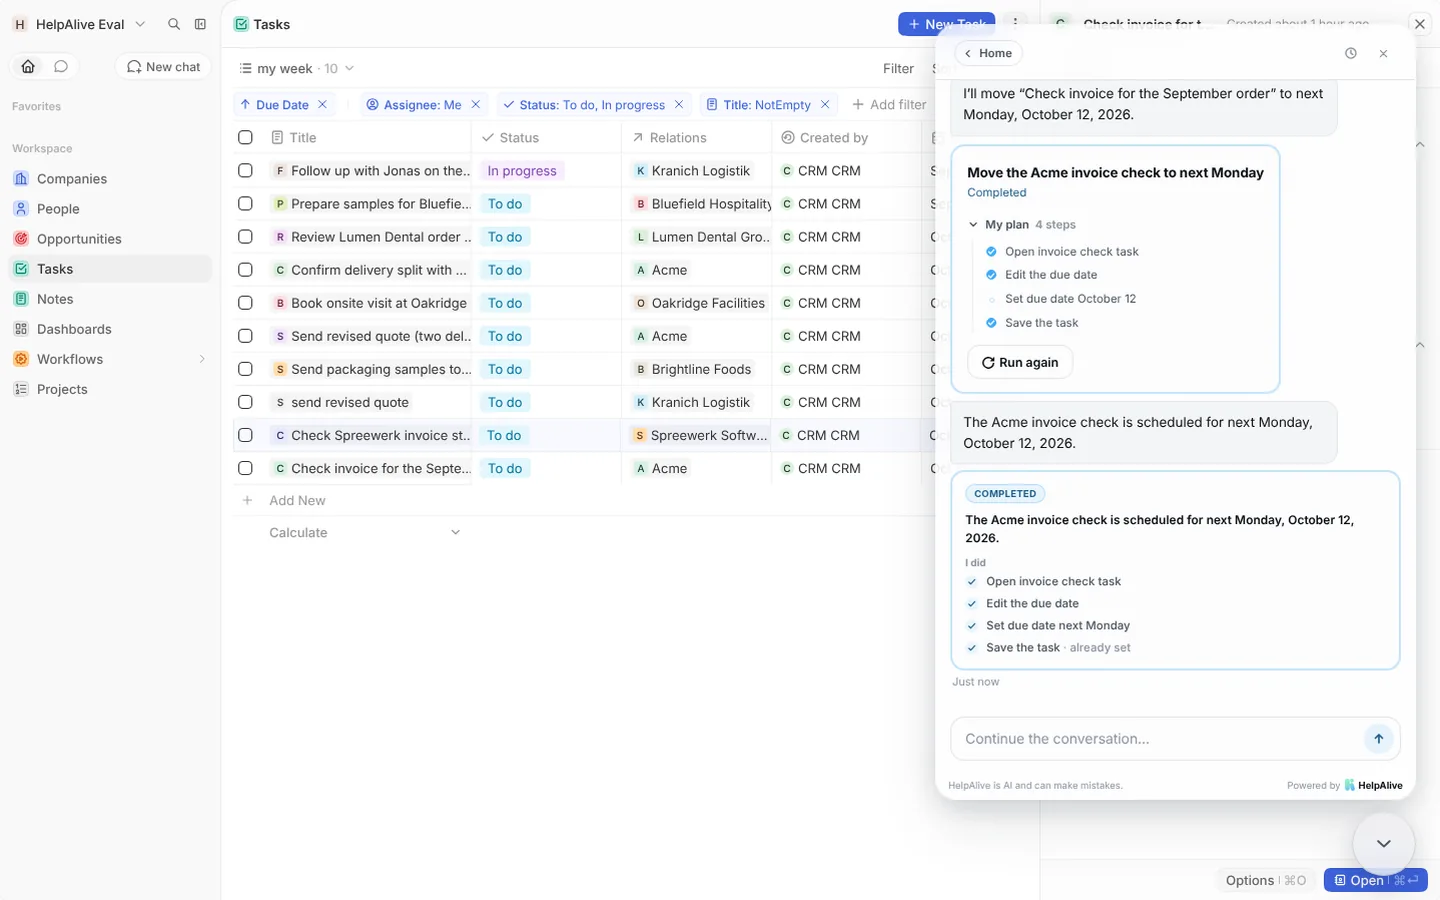Image resolution: width=1440 pixels, height=900 pixels.
Task: Open the home icon tab
Action: coord(28,66)
